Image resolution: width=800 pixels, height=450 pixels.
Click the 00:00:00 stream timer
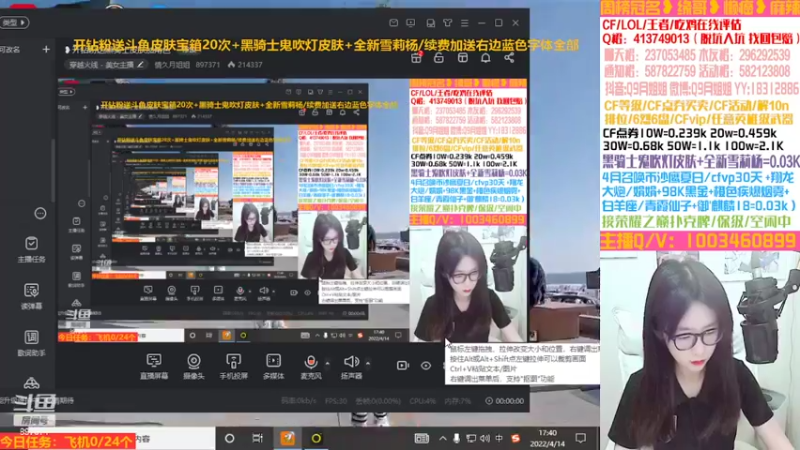[505, 401]
